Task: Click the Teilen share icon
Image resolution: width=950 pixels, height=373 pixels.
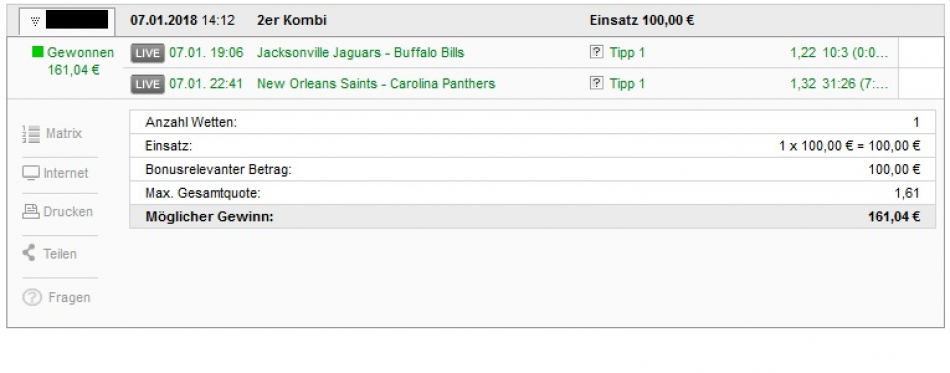Action: (28, 253)
